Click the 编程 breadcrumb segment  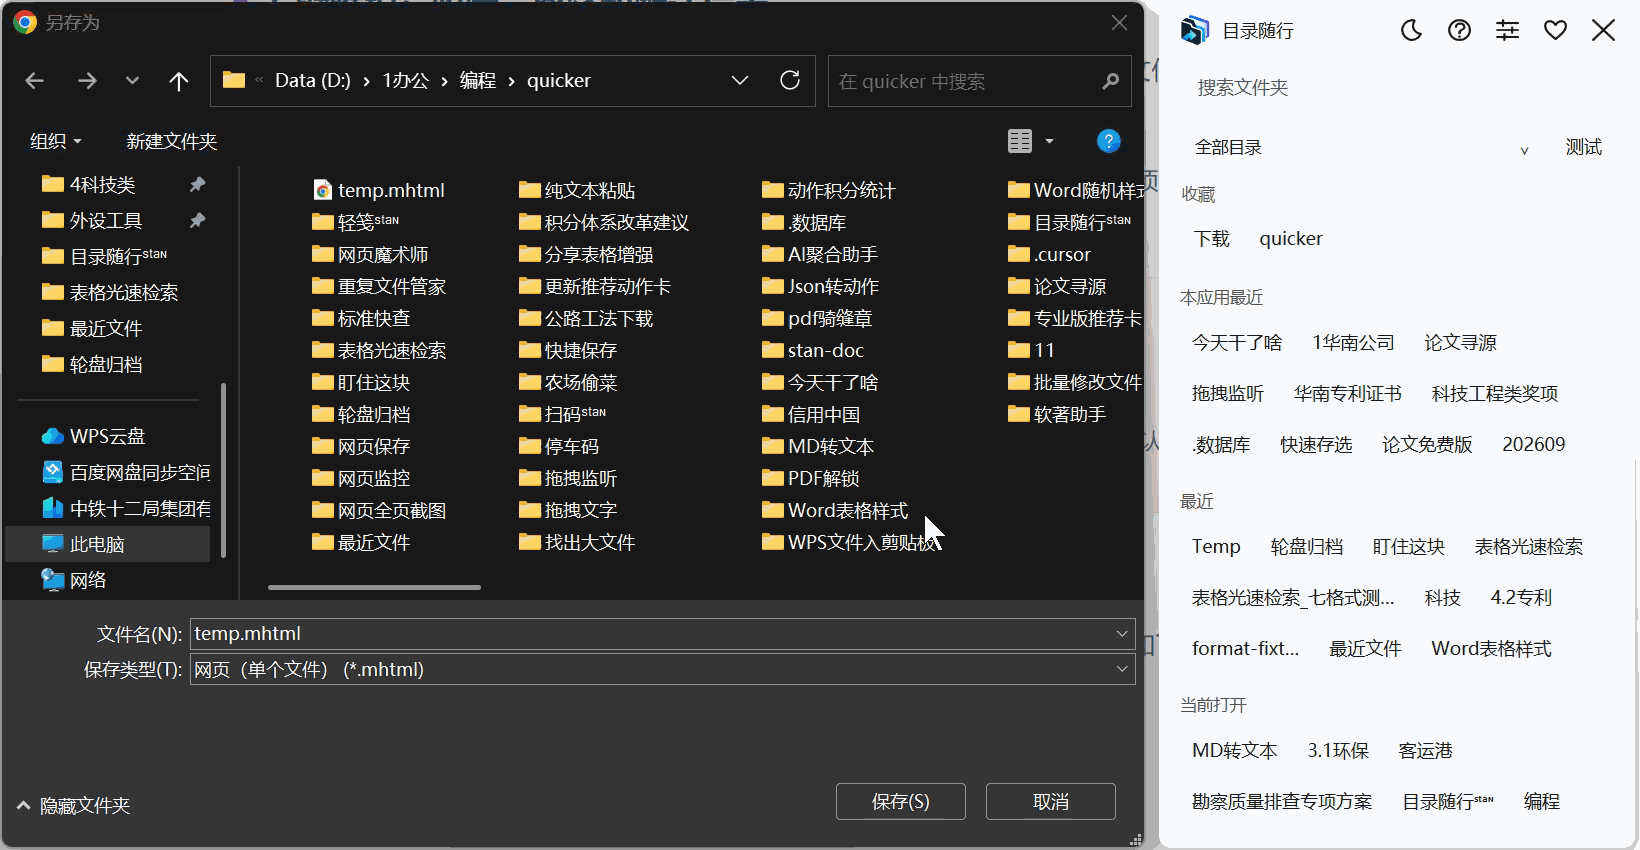(478, 80)
